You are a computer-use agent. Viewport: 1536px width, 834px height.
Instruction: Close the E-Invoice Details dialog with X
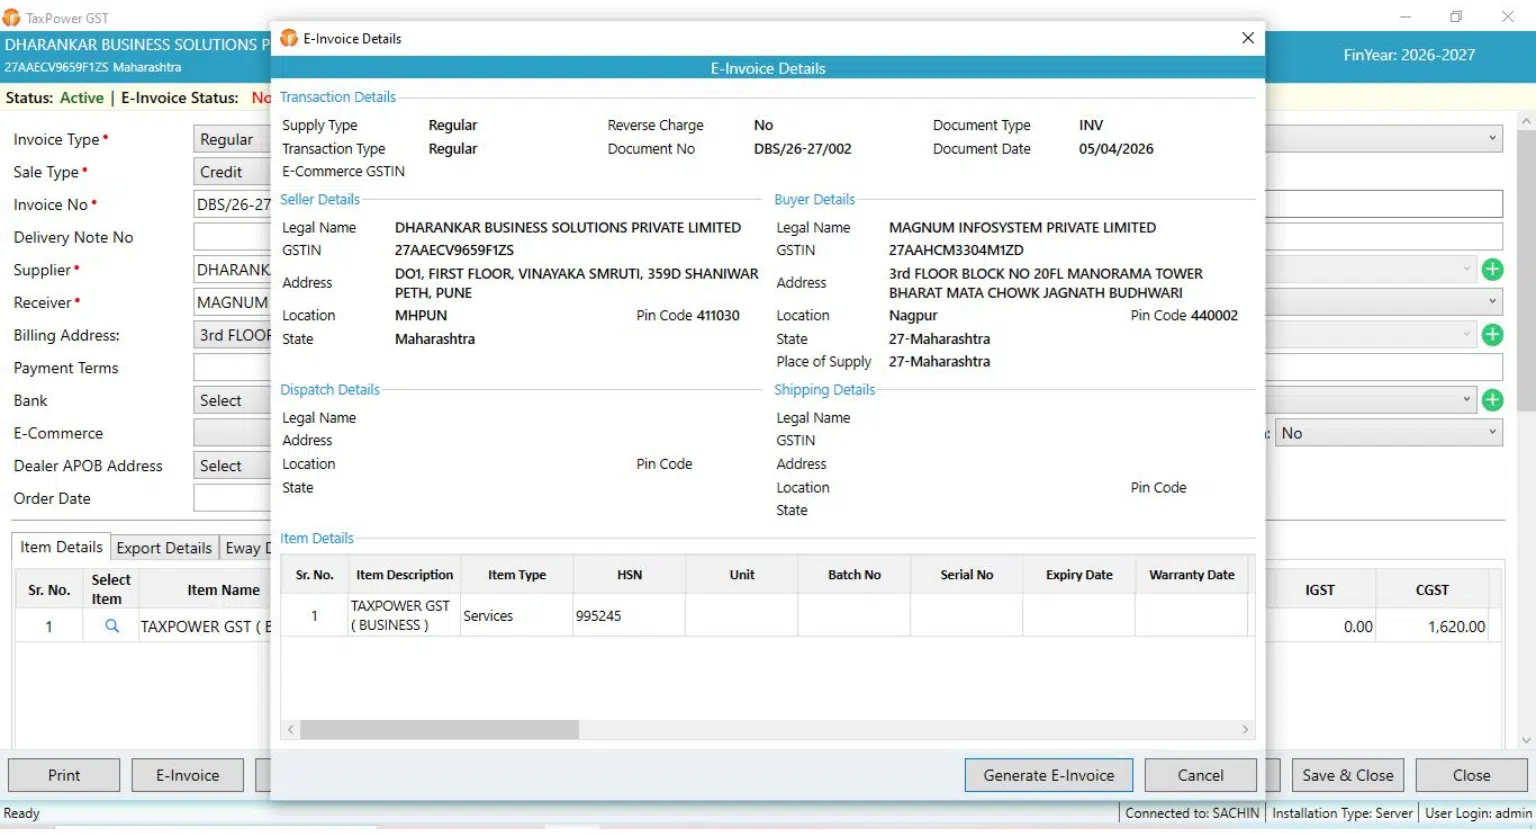[1247, 38]
